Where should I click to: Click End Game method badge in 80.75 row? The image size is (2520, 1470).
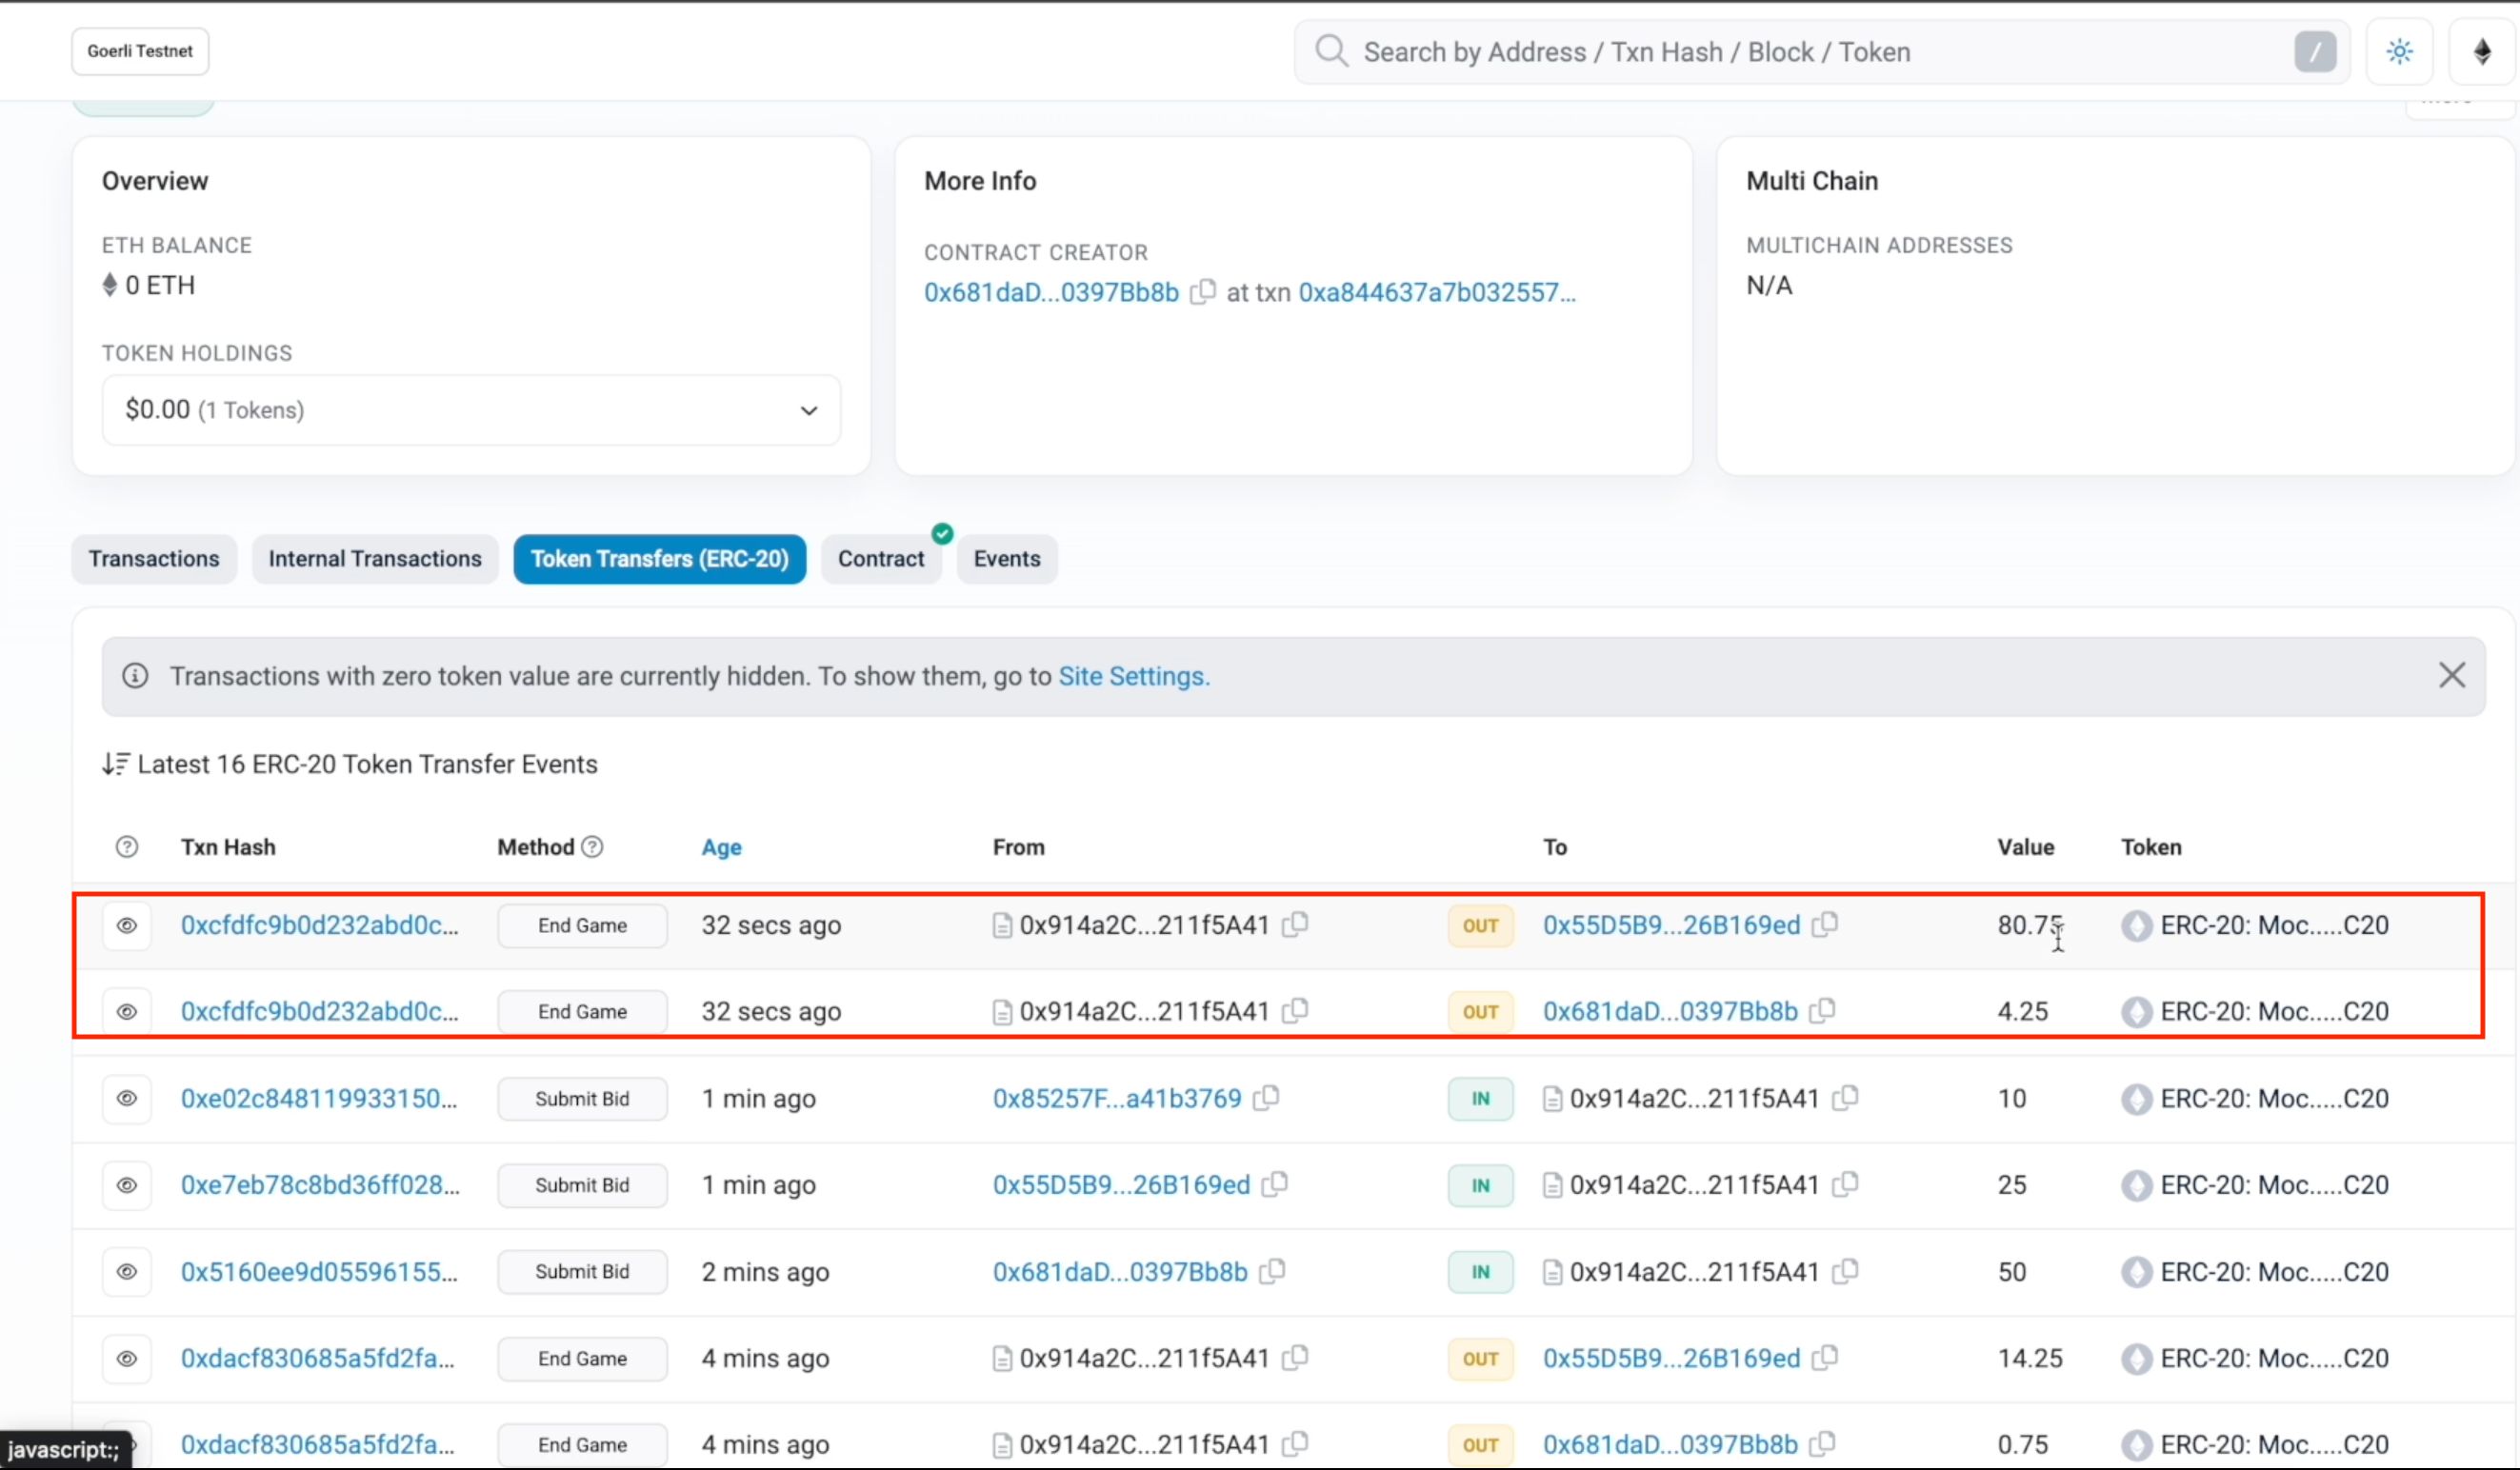[x=582, y=925]
